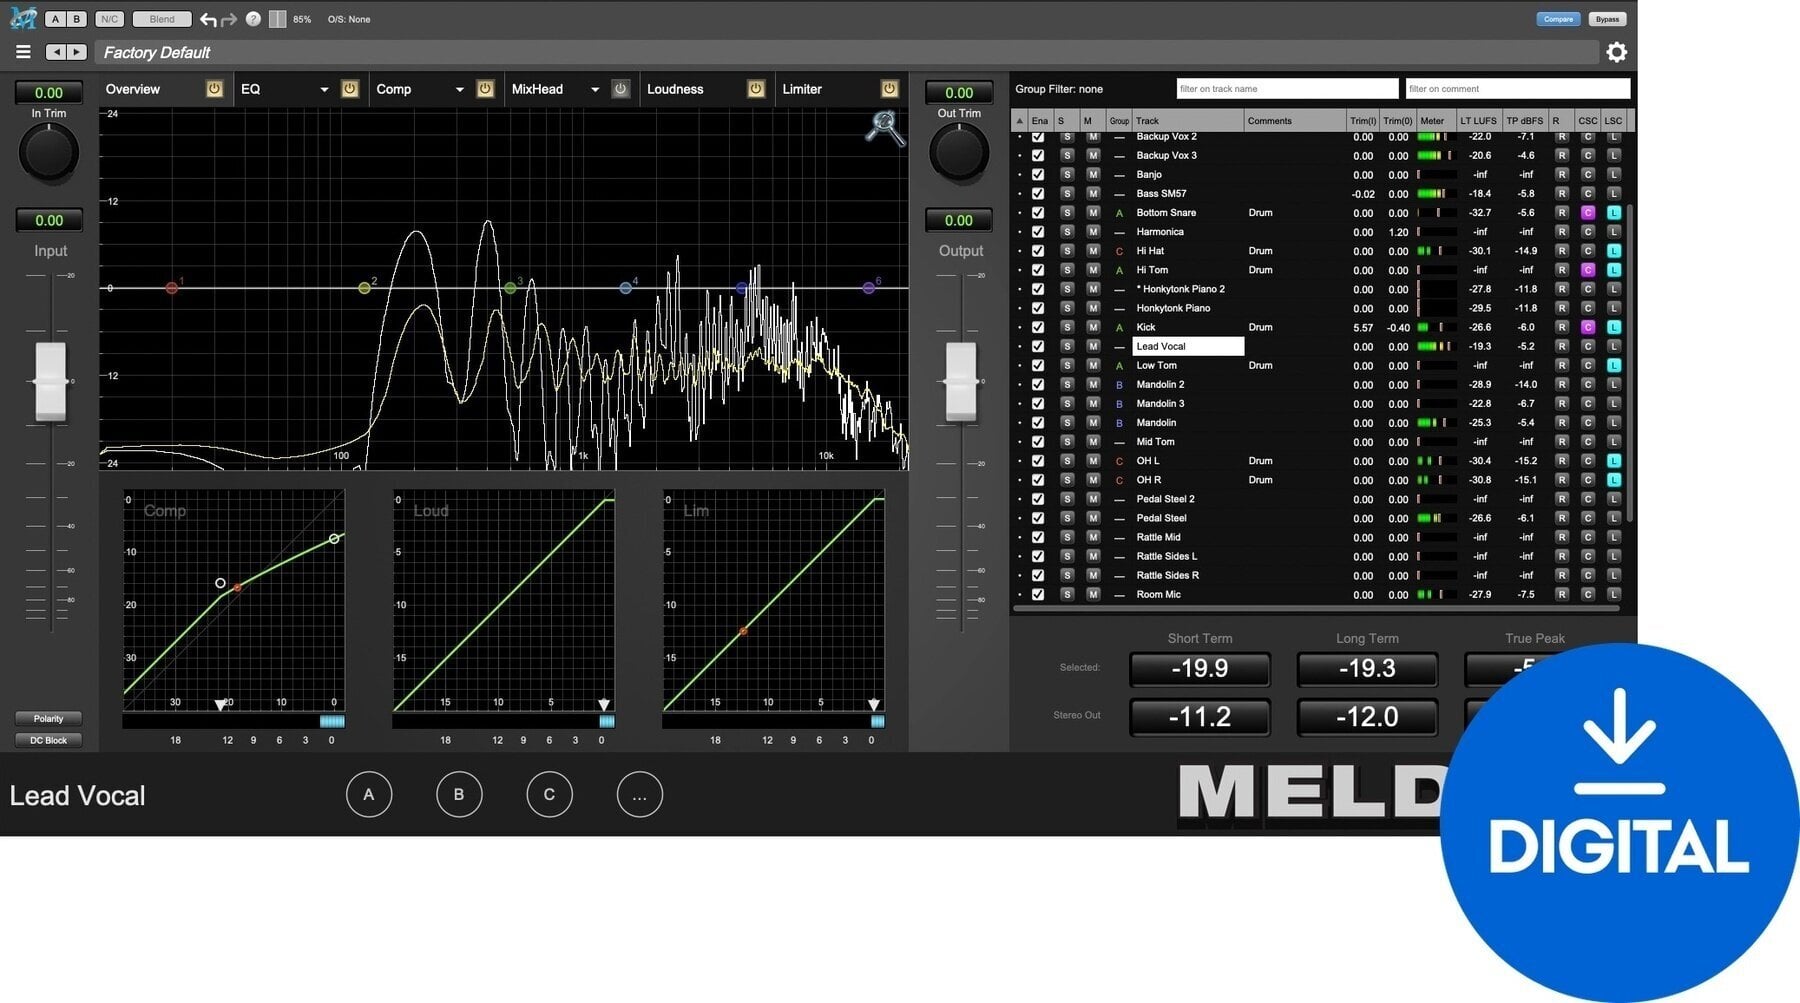Click the track list vertical scrollbar
This screenshot has width=1800, height=1003.
click(x=1630, y=363)
